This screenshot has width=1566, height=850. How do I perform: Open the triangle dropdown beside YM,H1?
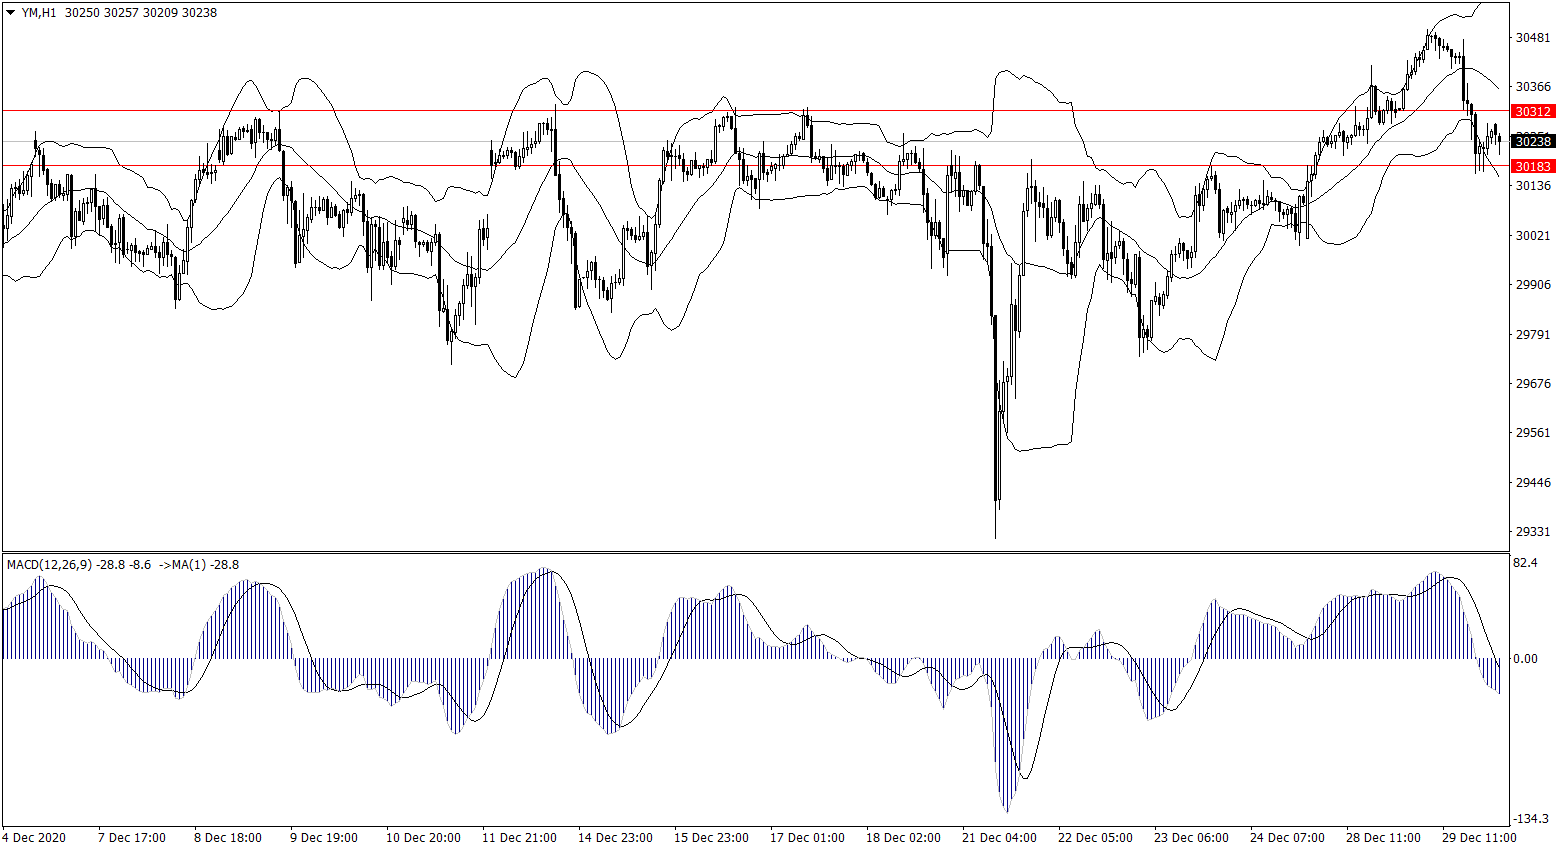(x=11, y=13)
